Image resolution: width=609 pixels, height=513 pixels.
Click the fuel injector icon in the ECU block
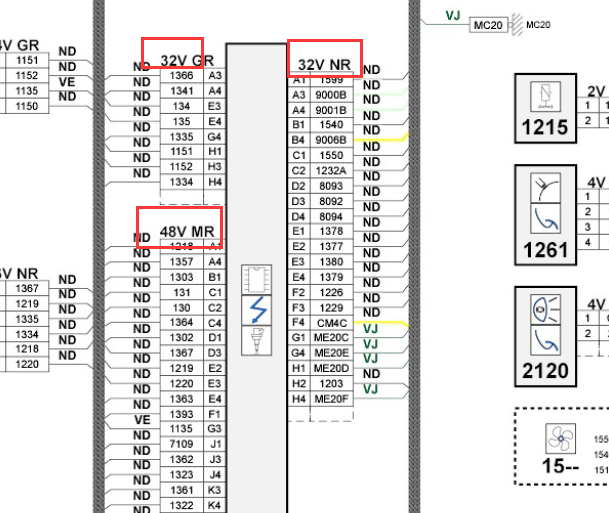coord(256,341)
